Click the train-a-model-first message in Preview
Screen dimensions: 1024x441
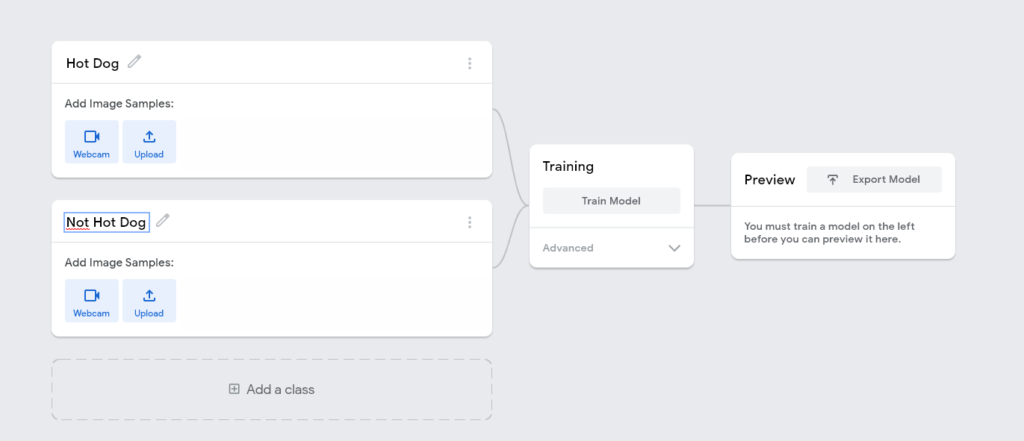[x=829, y=232]
